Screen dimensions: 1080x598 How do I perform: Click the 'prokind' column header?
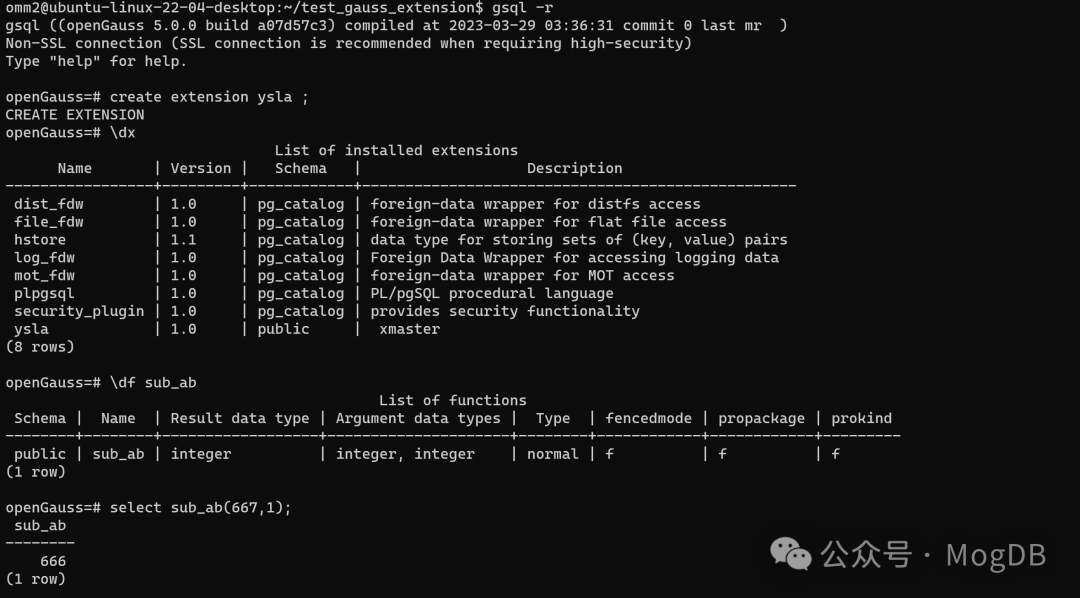(x=861, y=418)
